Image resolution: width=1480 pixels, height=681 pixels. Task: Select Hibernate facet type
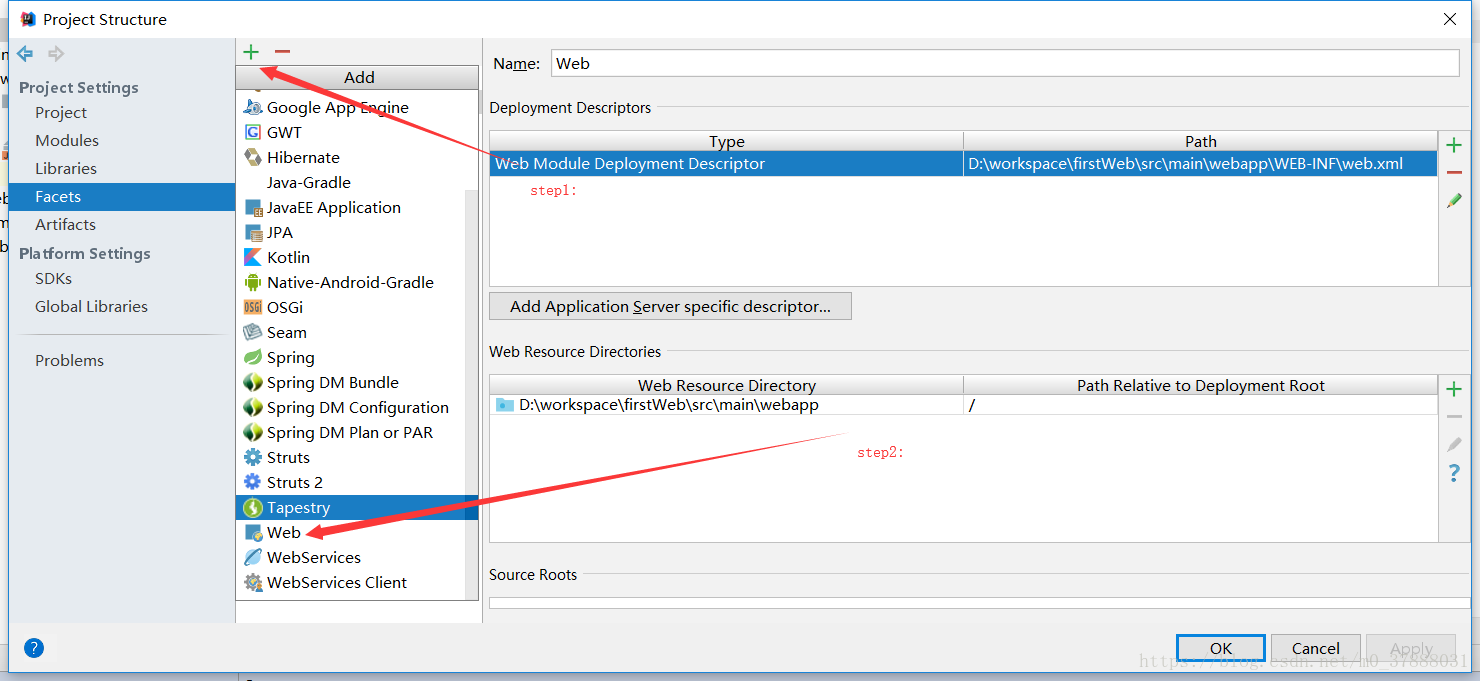(x=356, y=157)
